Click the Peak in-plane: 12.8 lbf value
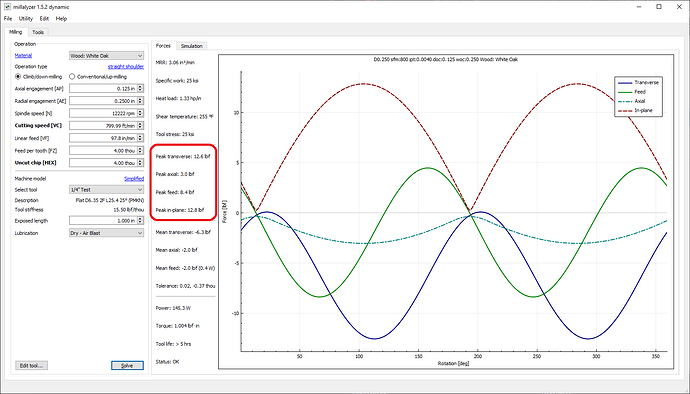 point(180,210)
